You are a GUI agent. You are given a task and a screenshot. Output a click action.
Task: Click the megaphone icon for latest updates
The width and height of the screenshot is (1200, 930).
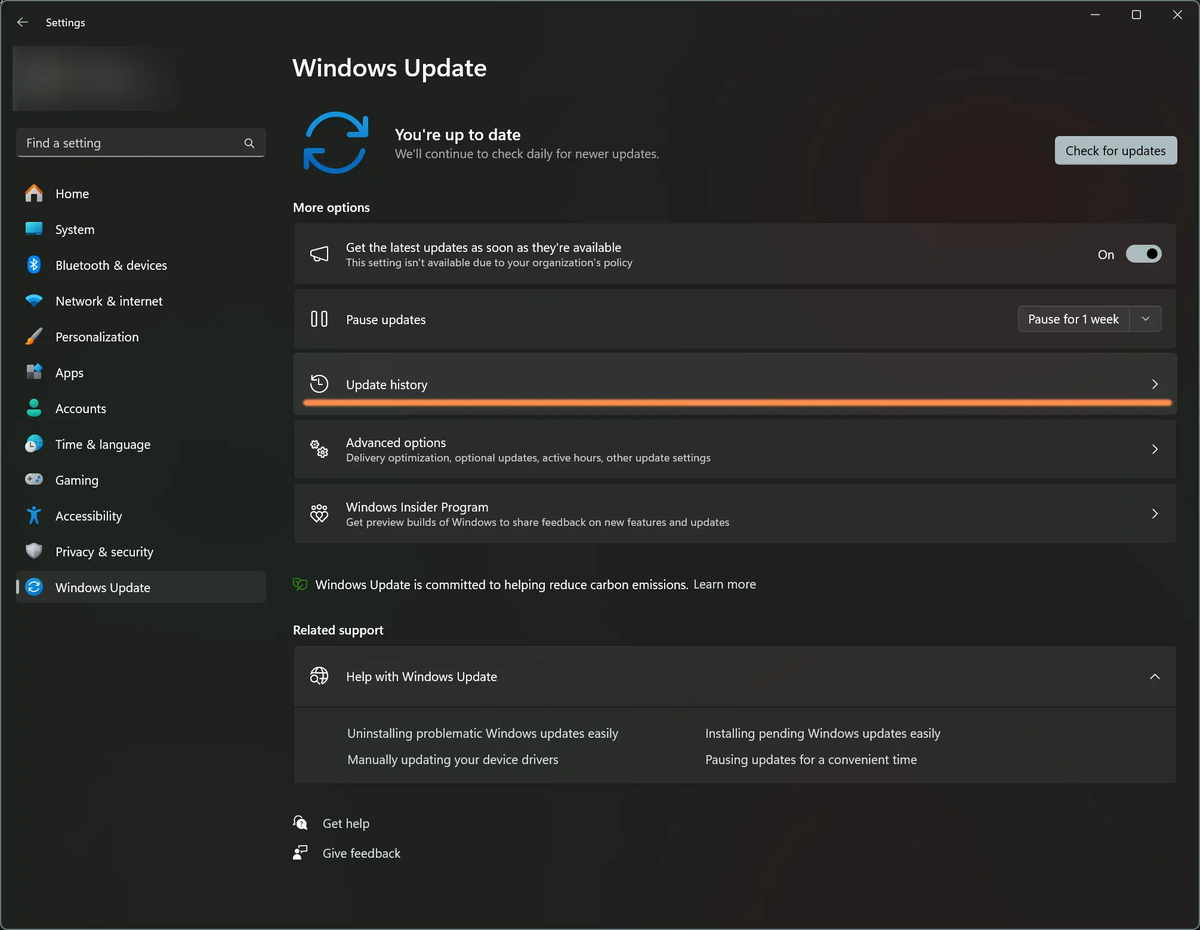[x=319, y=254]
